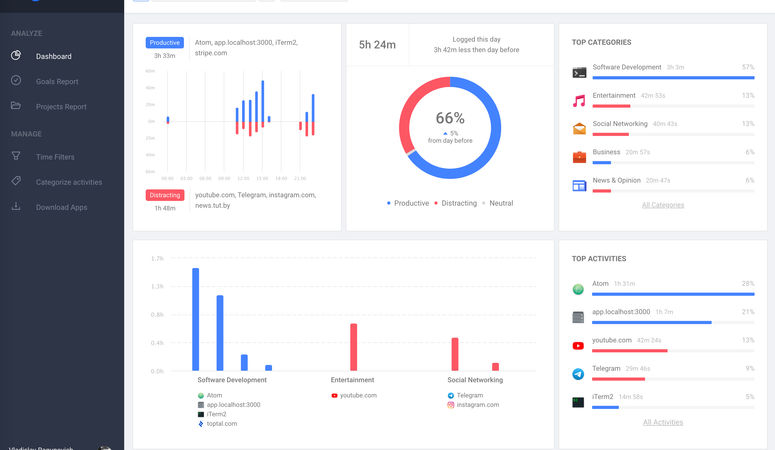
Task: Click the Software Development progress bar
Action: click(x=673, y=78)
